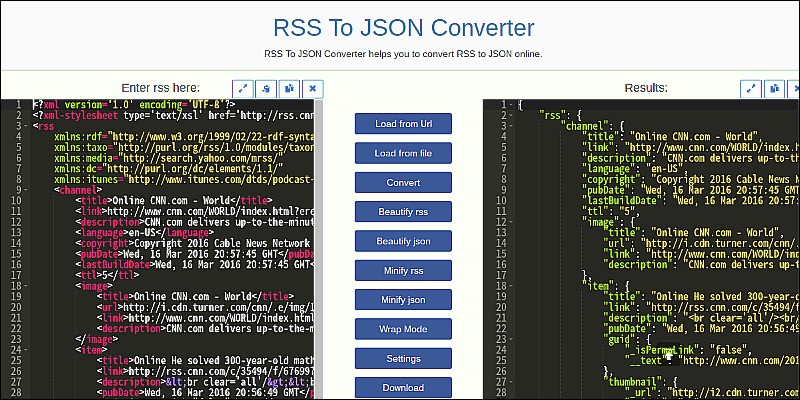The height and width of the screenshot is (400, 800).
Task: Collapse the "thumbnail" object fold in Results
Action: [x=511, y=382]
